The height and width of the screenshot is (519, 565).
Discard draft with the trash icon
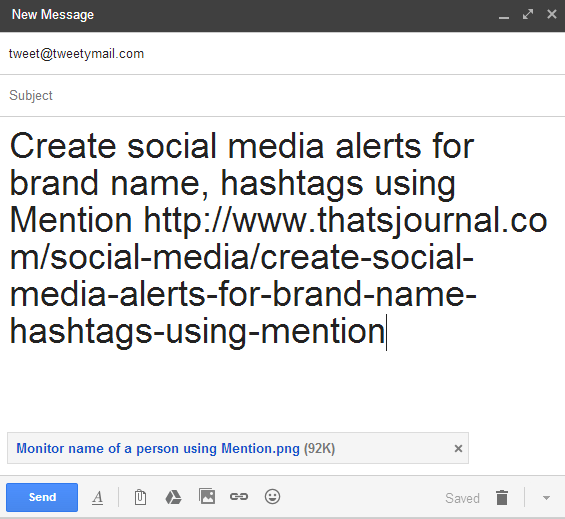502,498
